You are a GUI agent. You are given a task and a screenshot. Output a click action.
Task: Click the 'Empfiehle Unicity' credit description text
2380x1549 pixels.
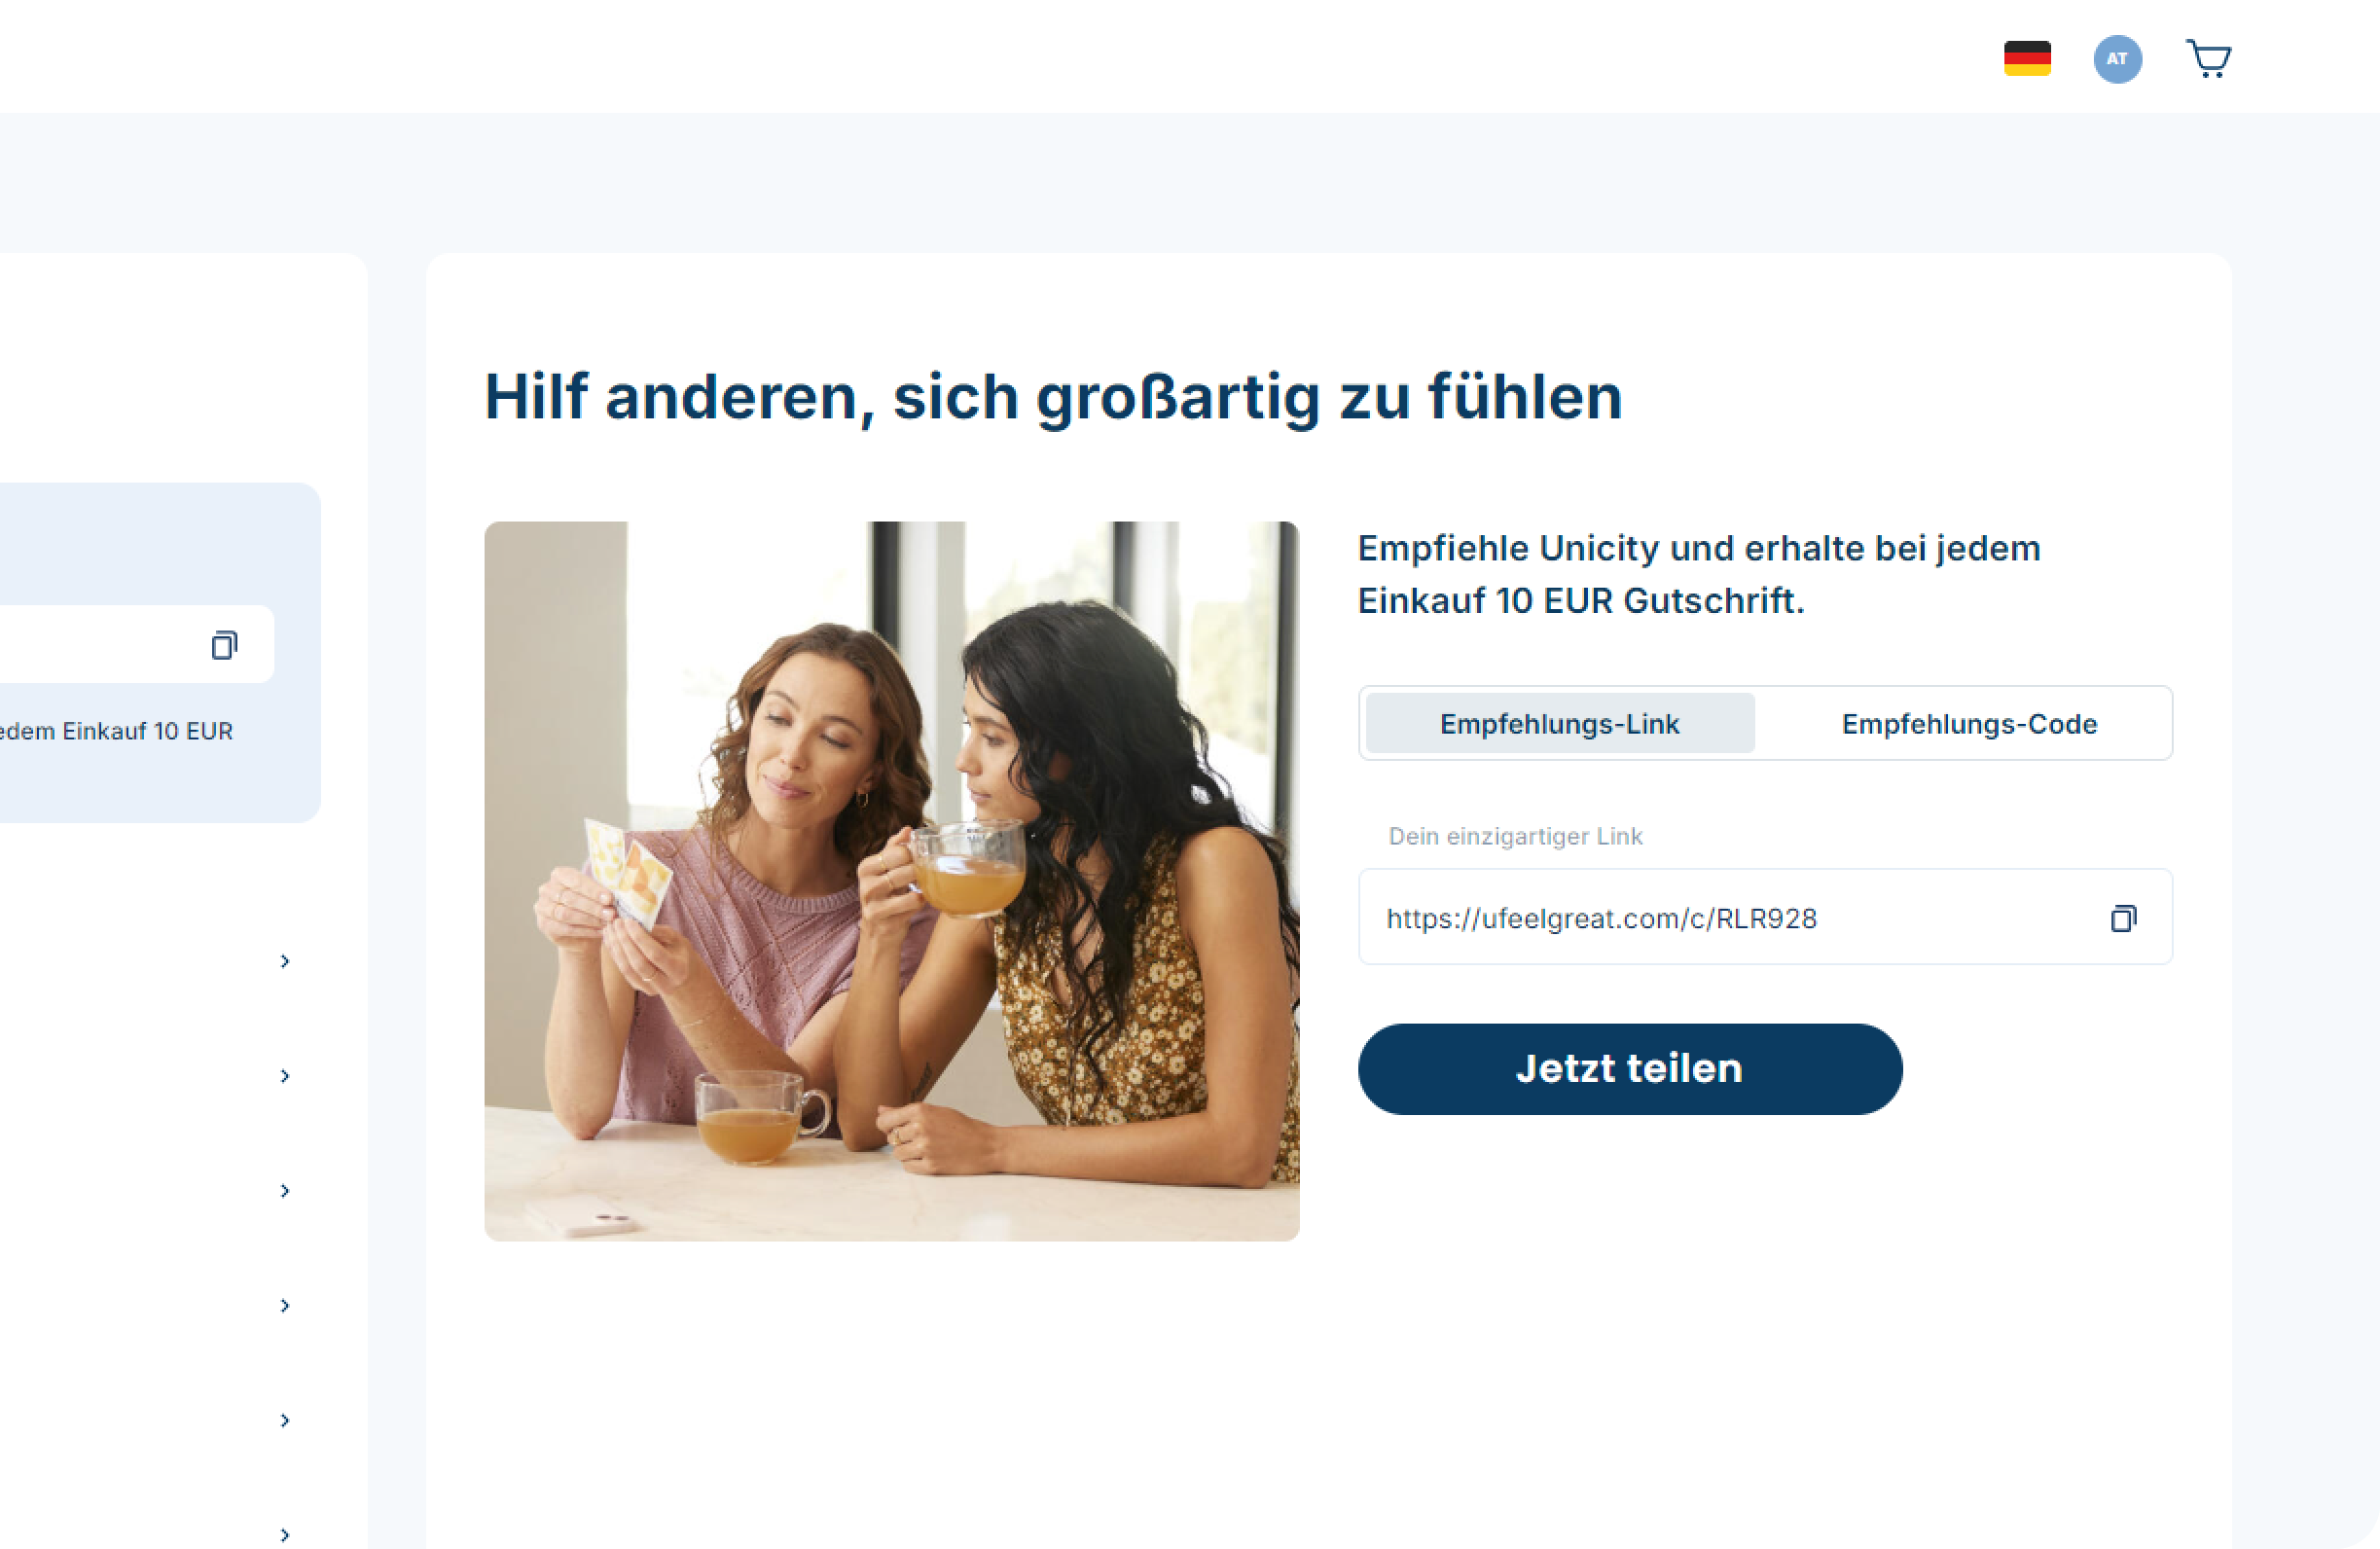coord(1698,574)
